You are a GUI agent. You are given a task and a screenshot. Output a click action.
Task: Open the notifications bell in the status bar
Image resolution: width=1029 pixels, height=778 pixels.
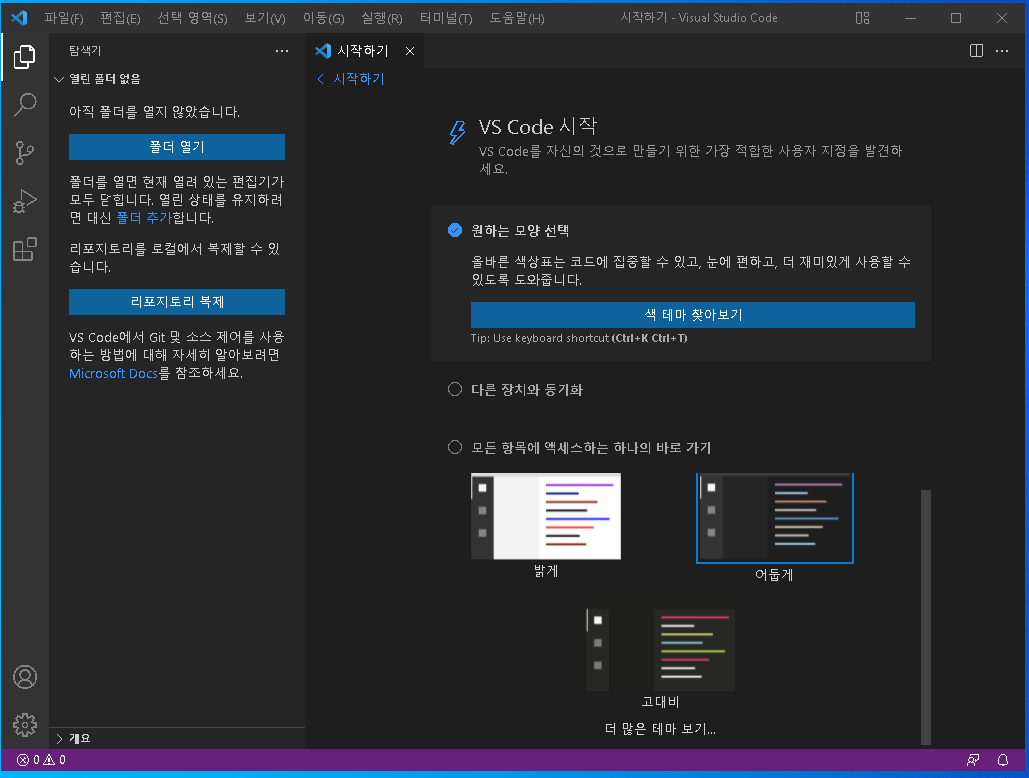tap(1003, 760)
